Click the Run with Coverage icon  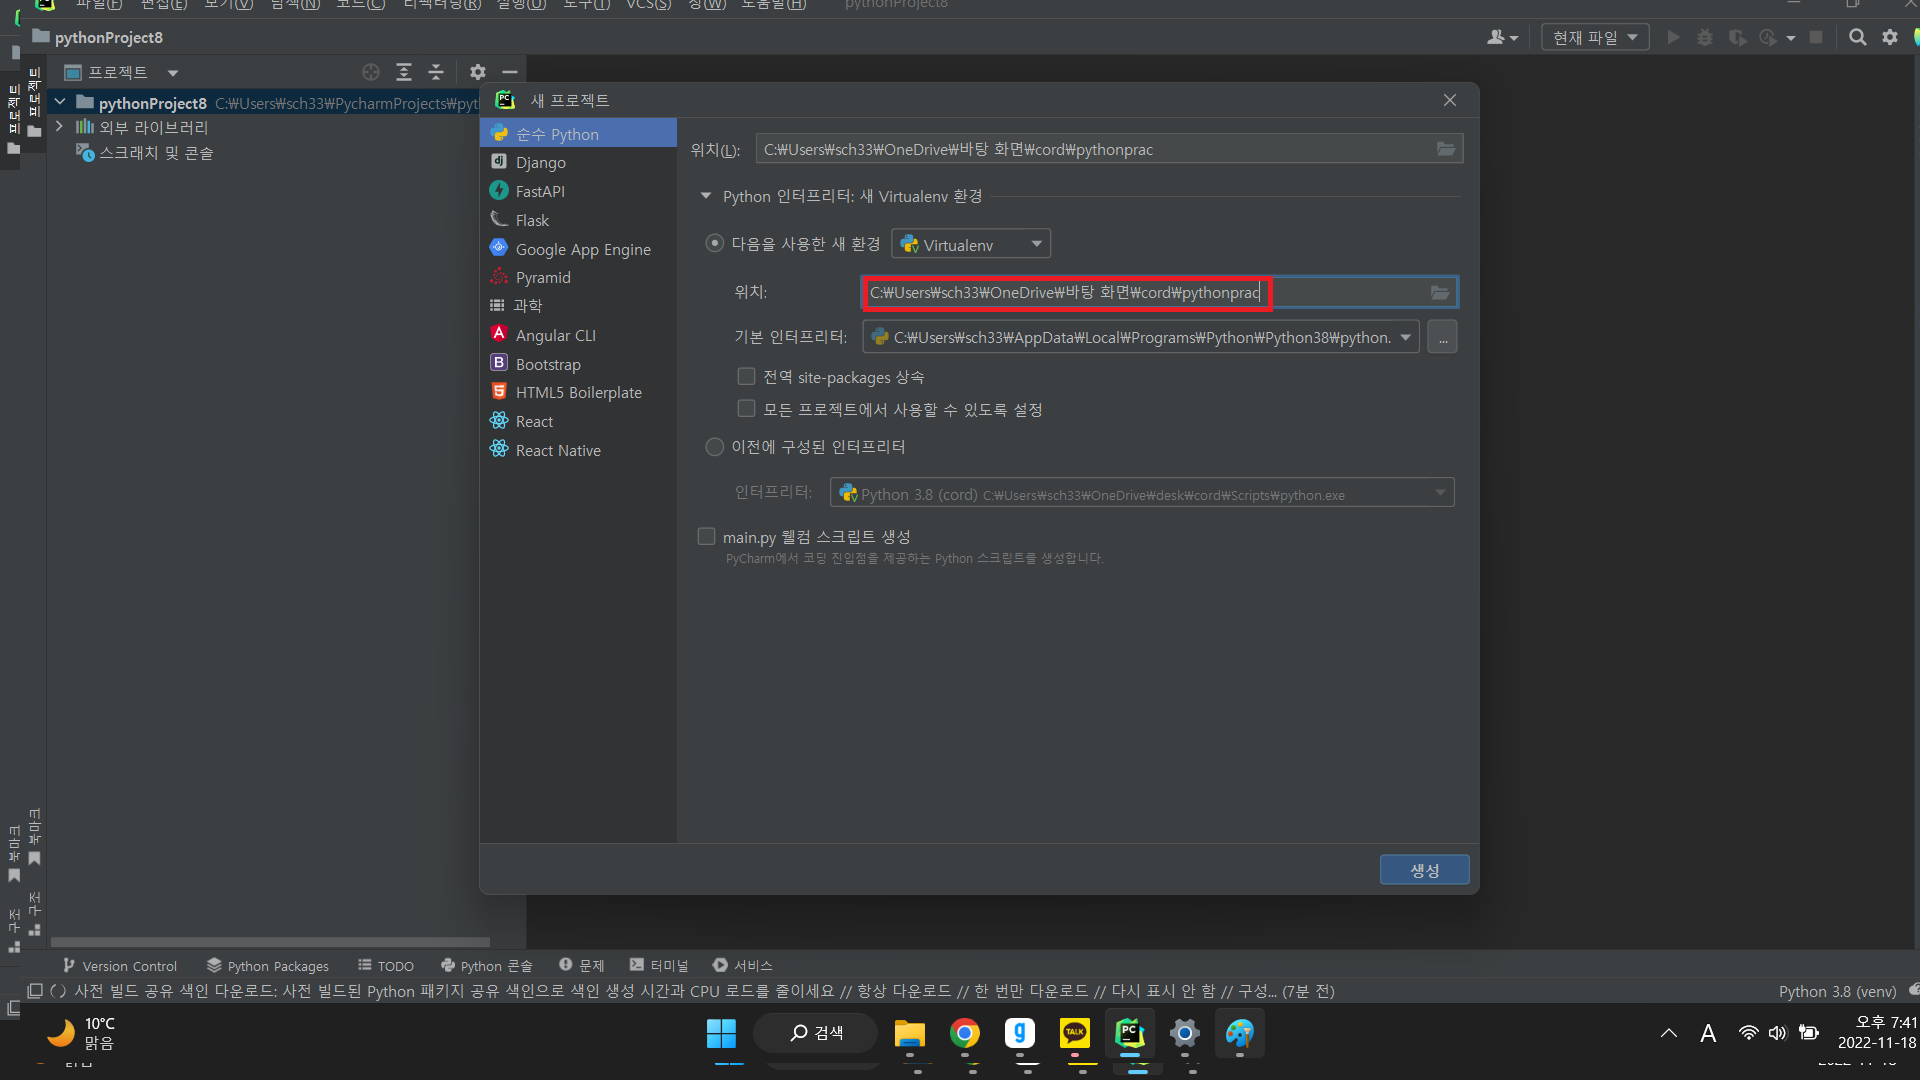point(1737,37)
